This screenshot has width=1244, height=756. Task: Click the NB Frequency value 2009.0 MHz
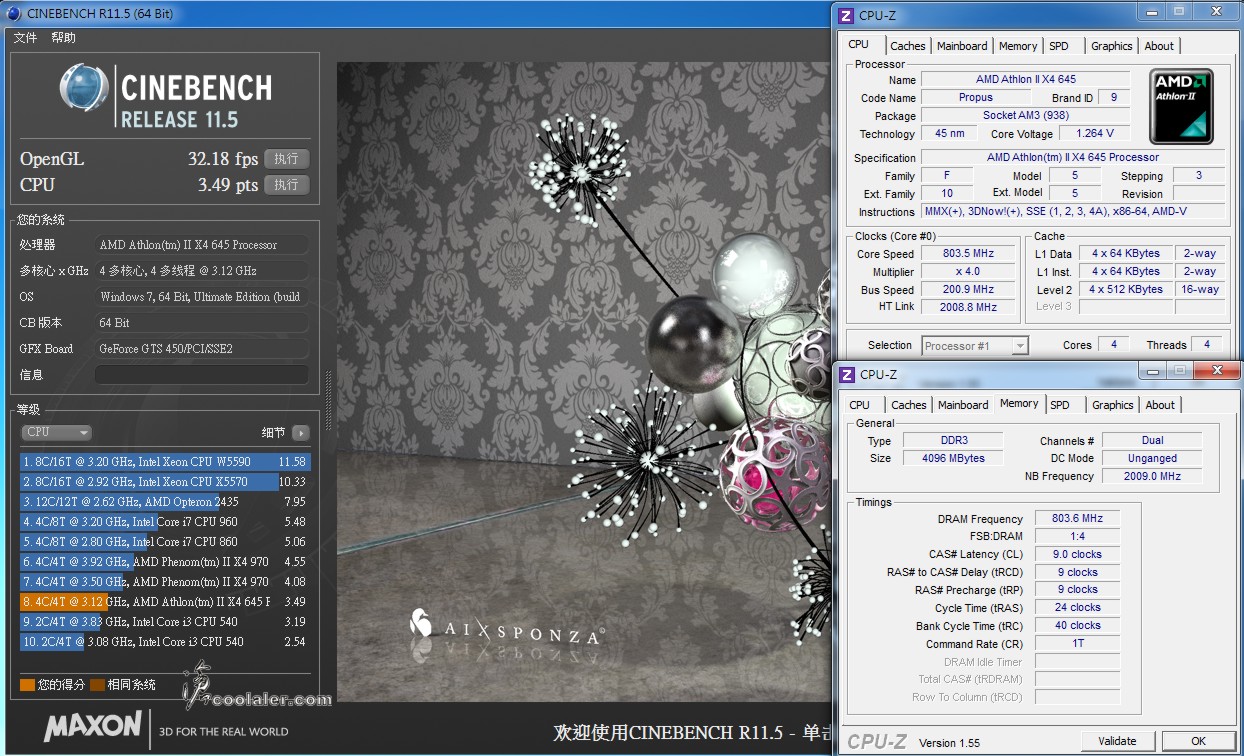(1152, 476)
